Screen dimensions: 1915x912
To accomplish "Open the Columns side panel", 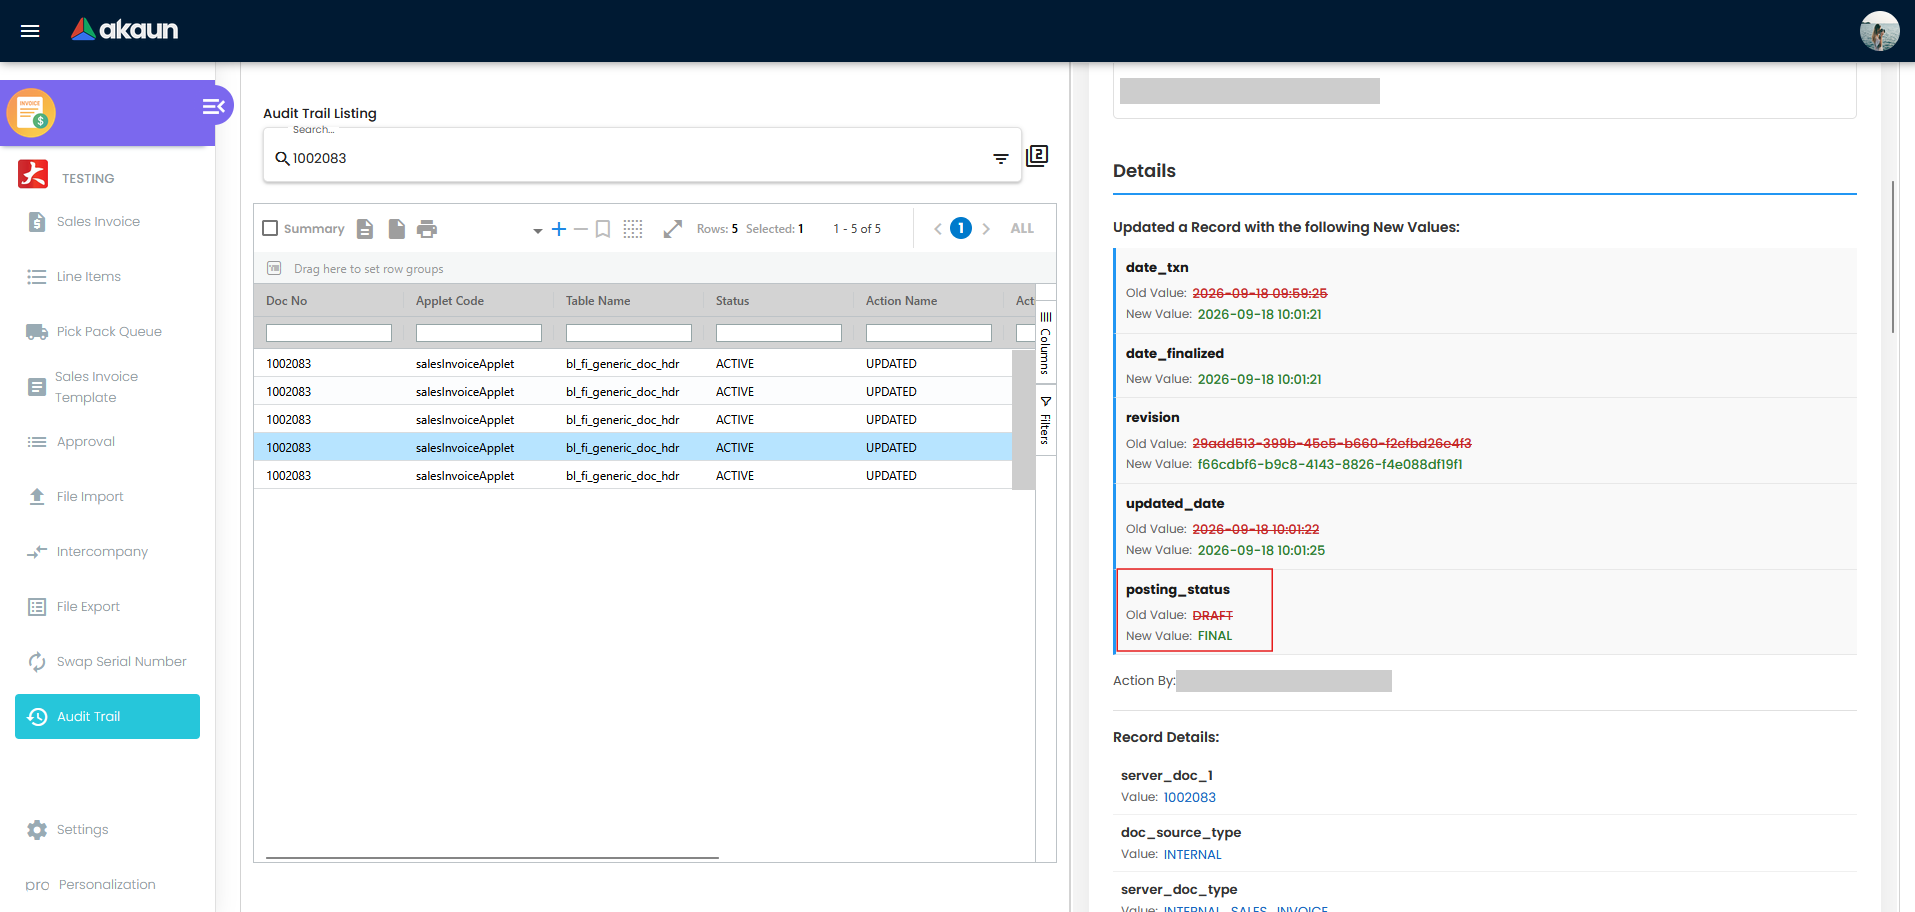I will (x=1046, y=343).
